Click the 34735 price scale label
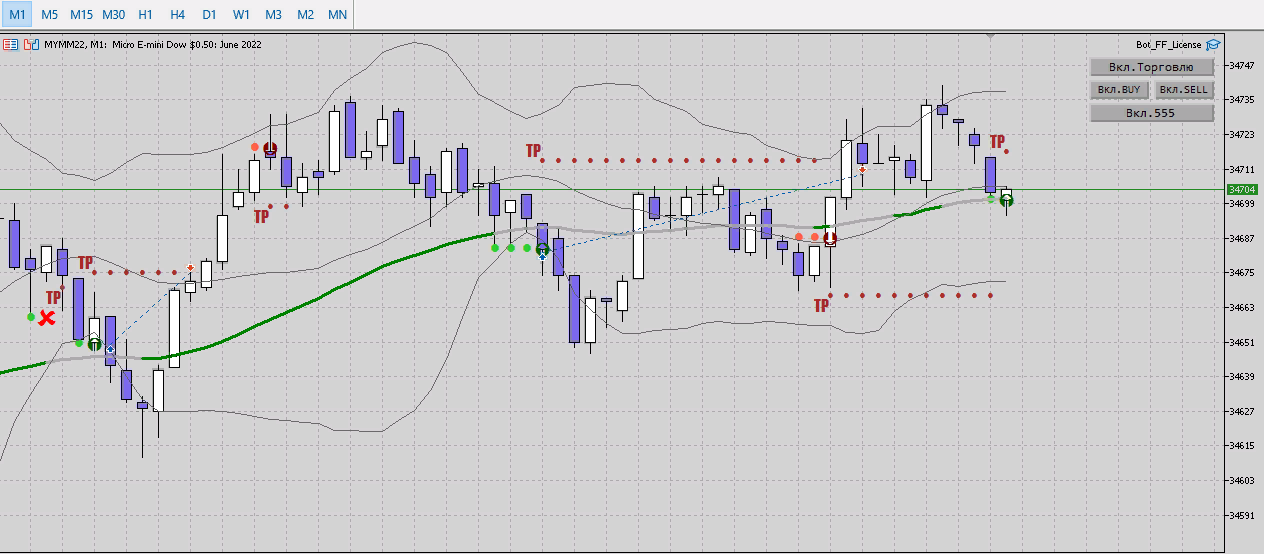This screenshot has width=1264, height=554. (x=1243, y=100)
